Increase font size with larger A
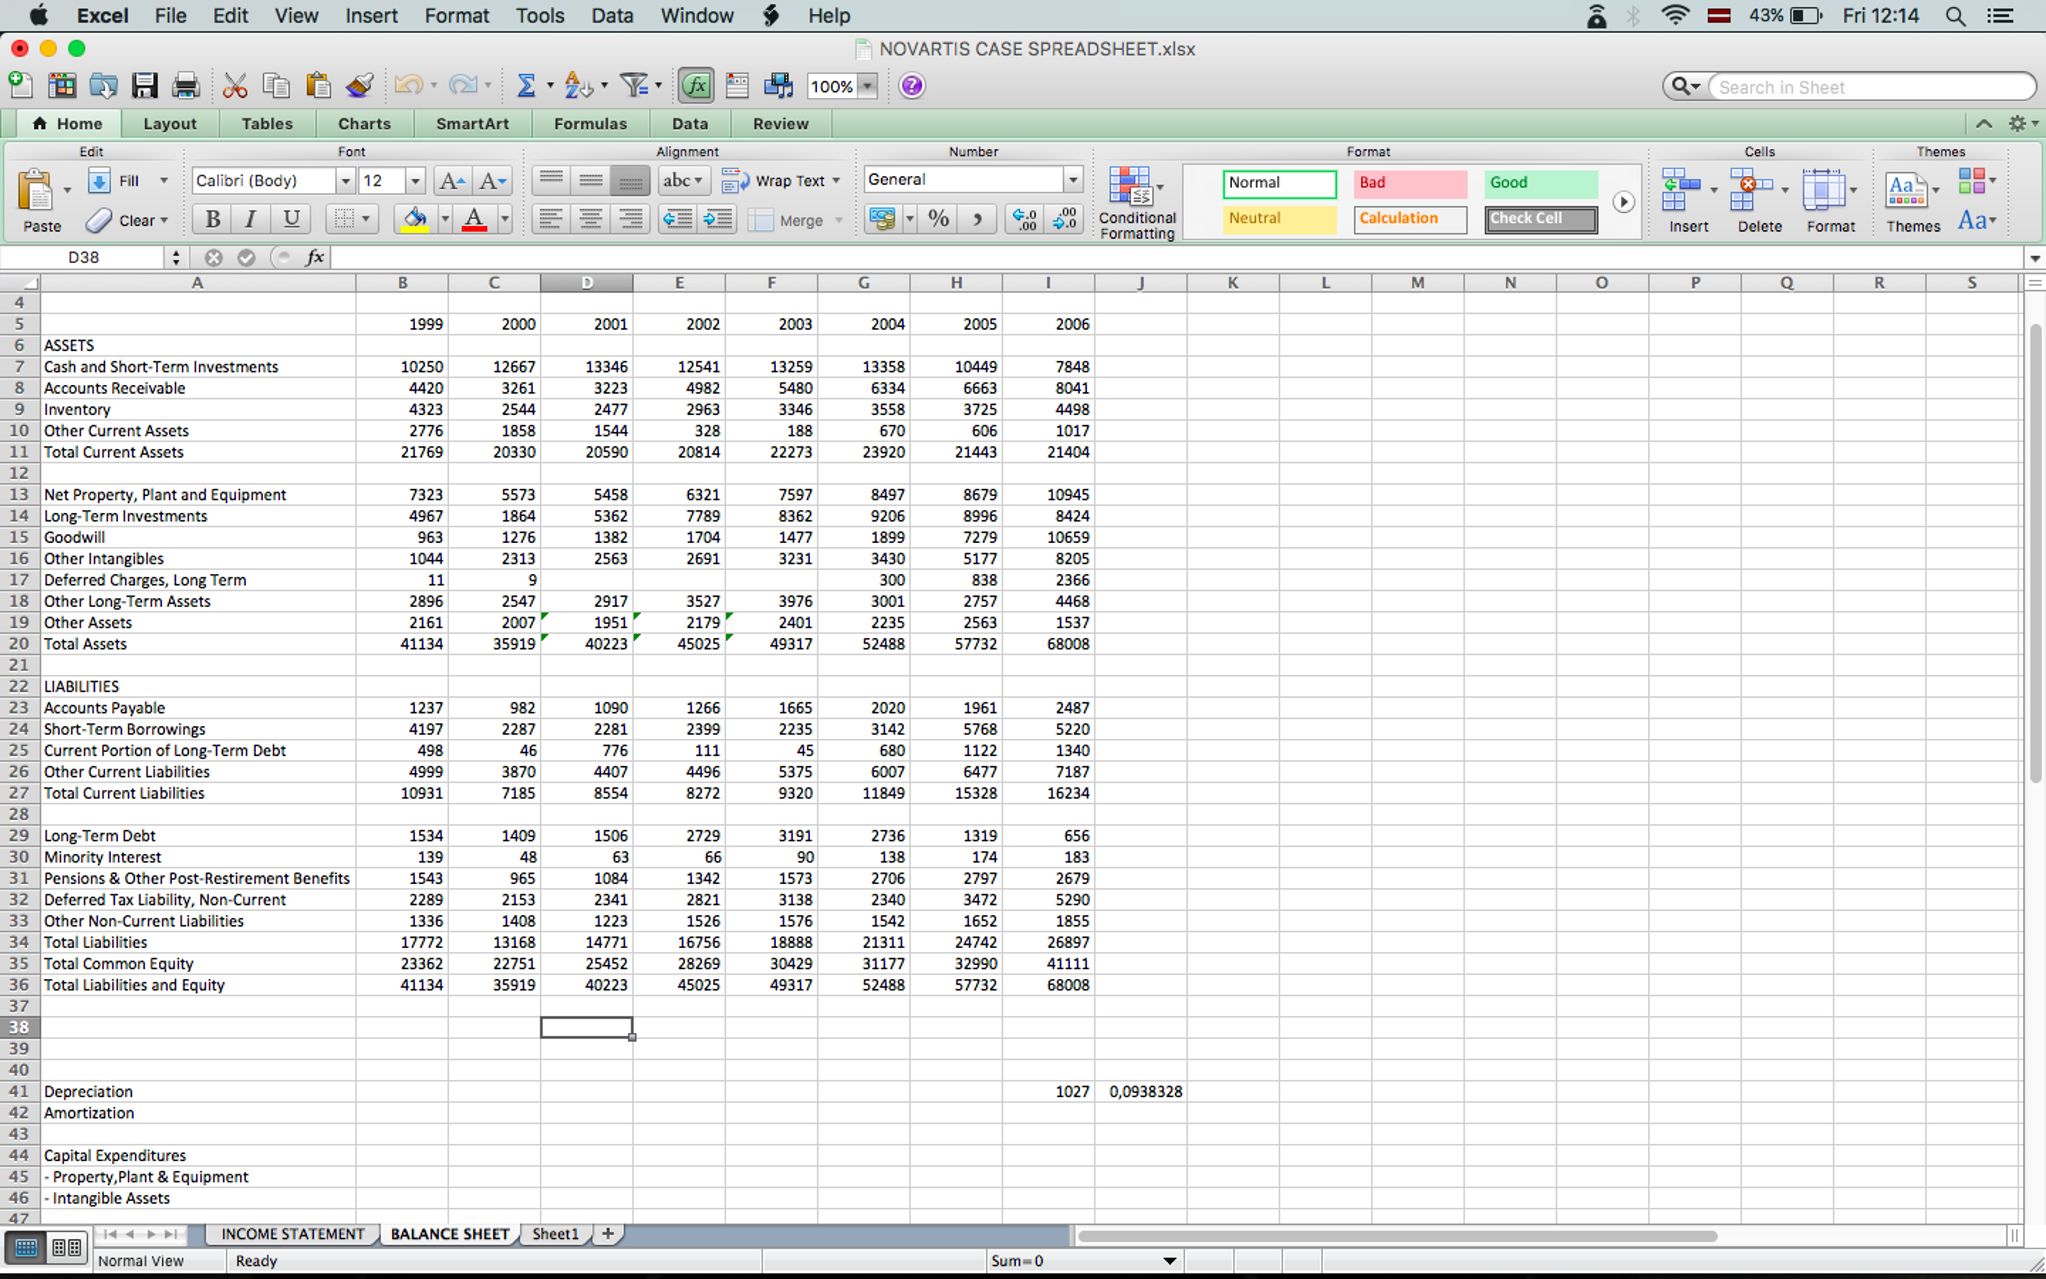Image resolution: width=2046 pixels, height=1279 pixels. [x=452, y=181]
